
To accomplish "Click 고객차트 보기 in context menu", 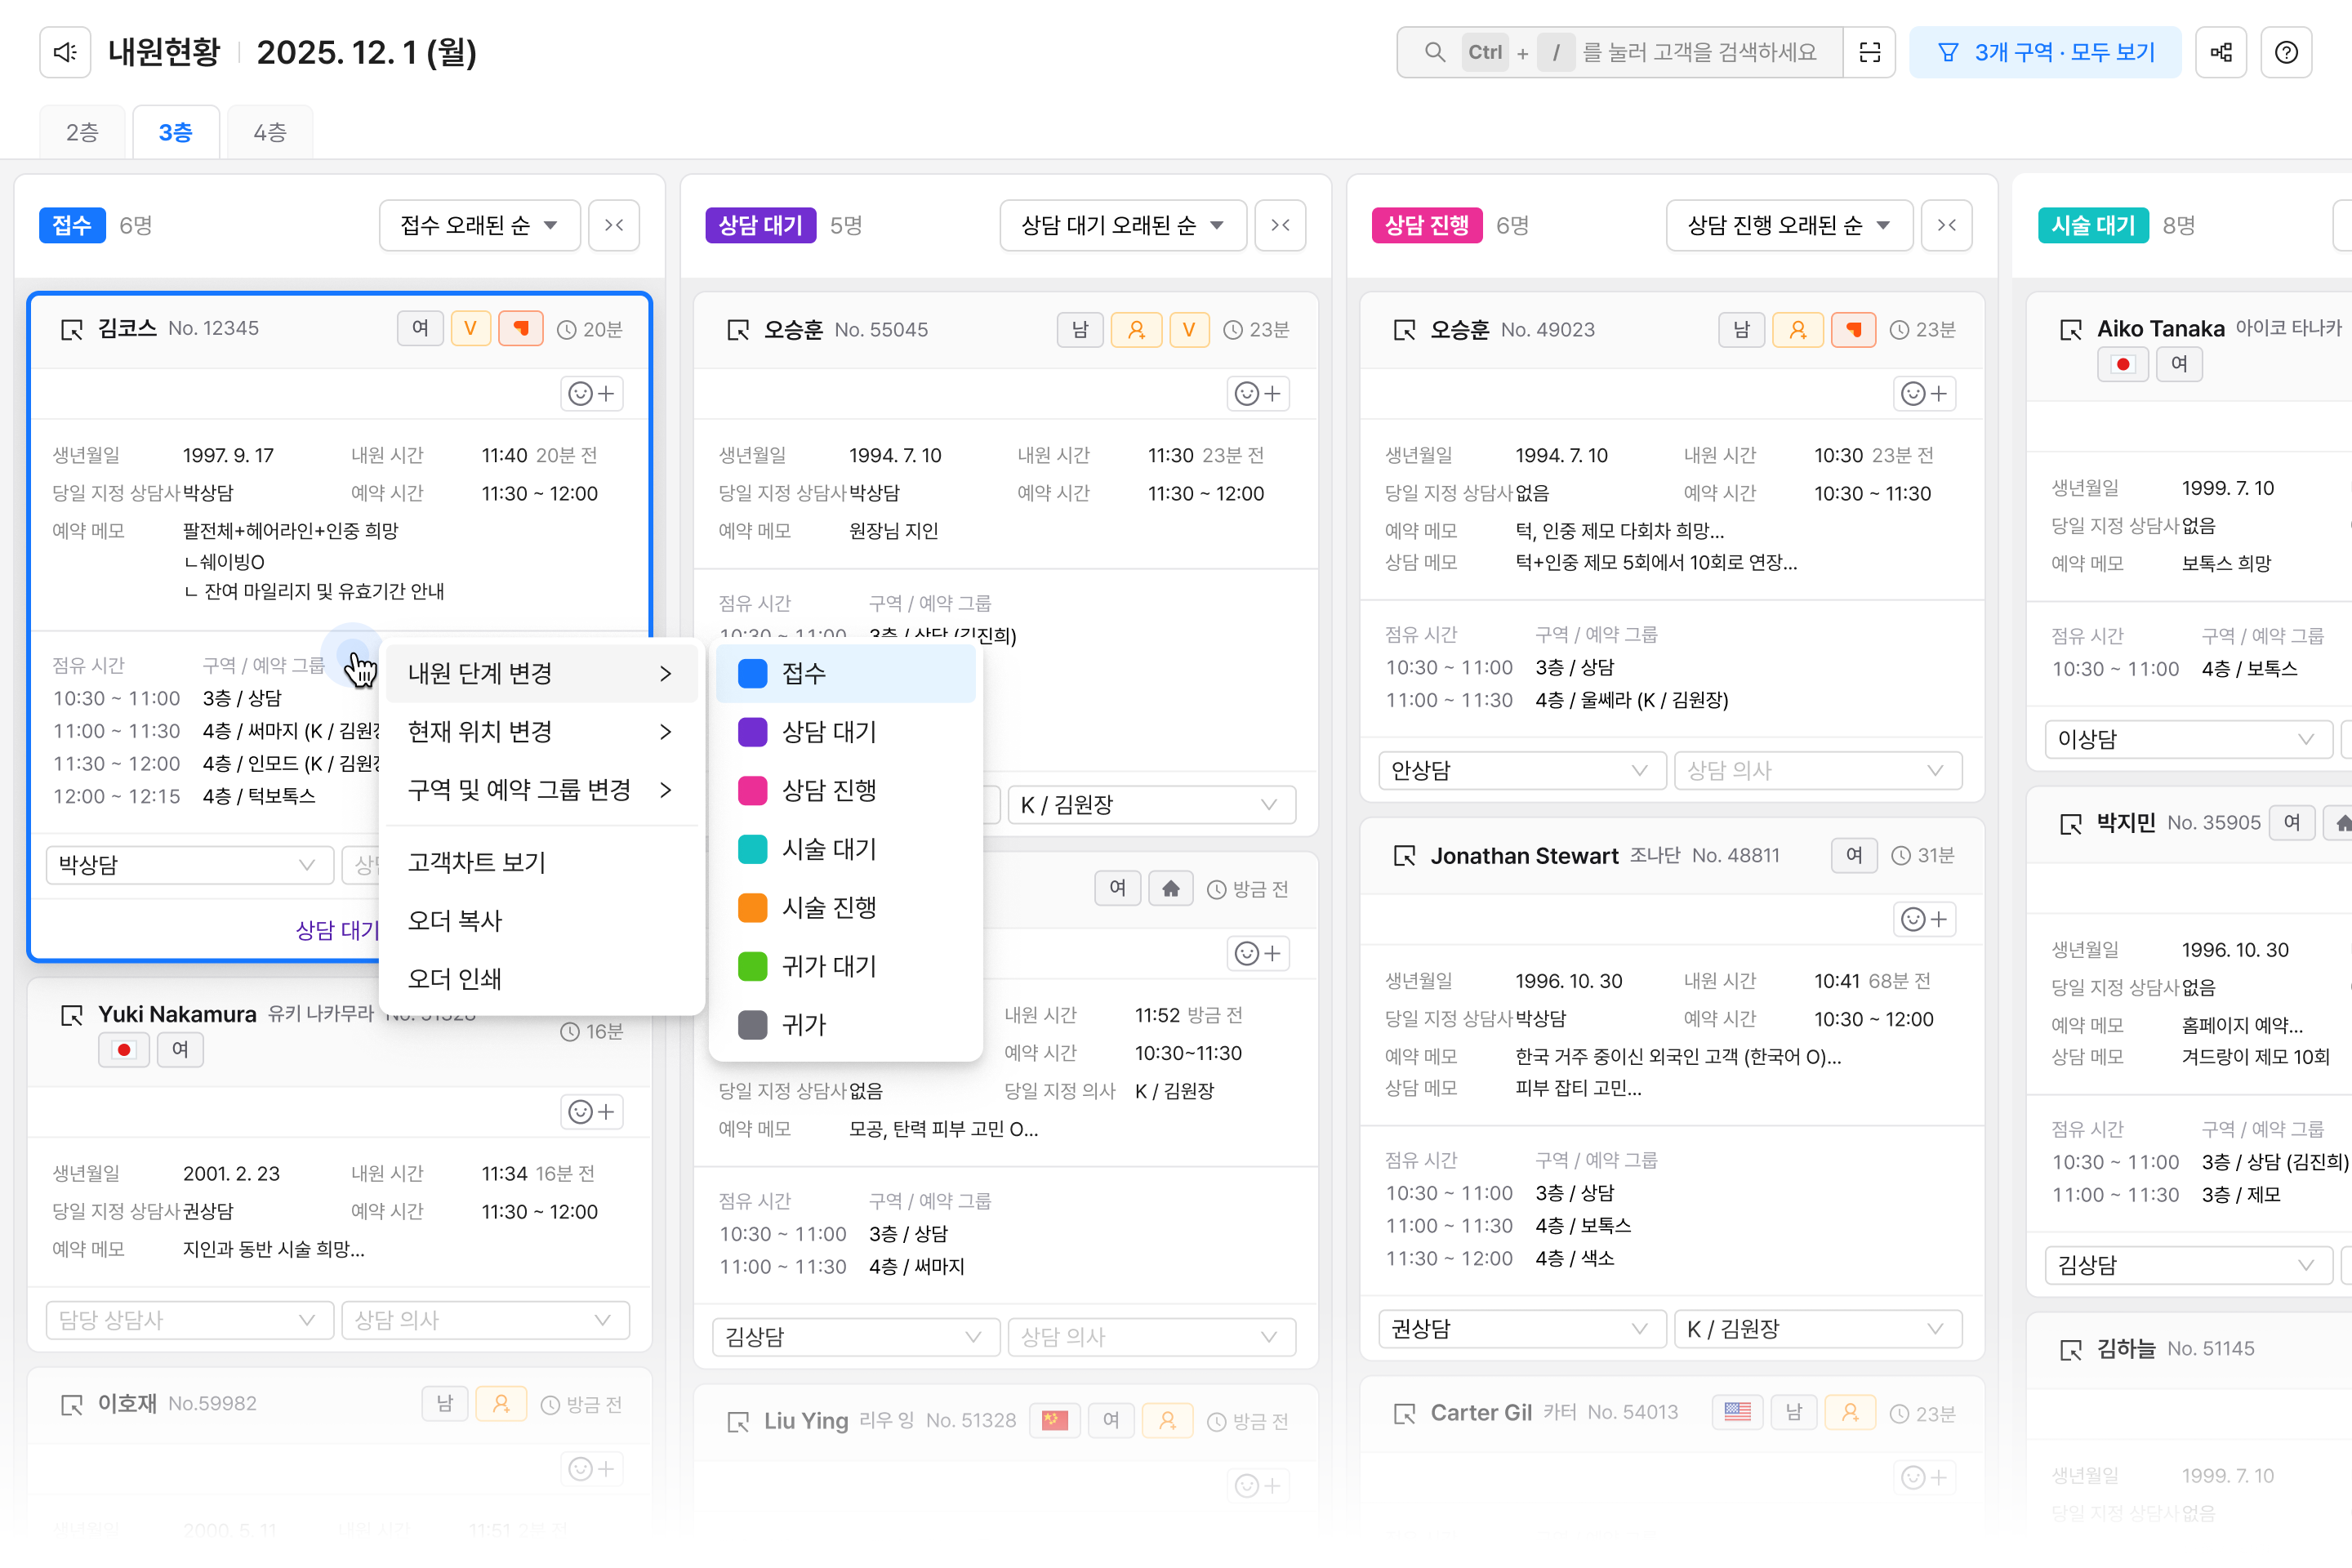I will [477, 861].
